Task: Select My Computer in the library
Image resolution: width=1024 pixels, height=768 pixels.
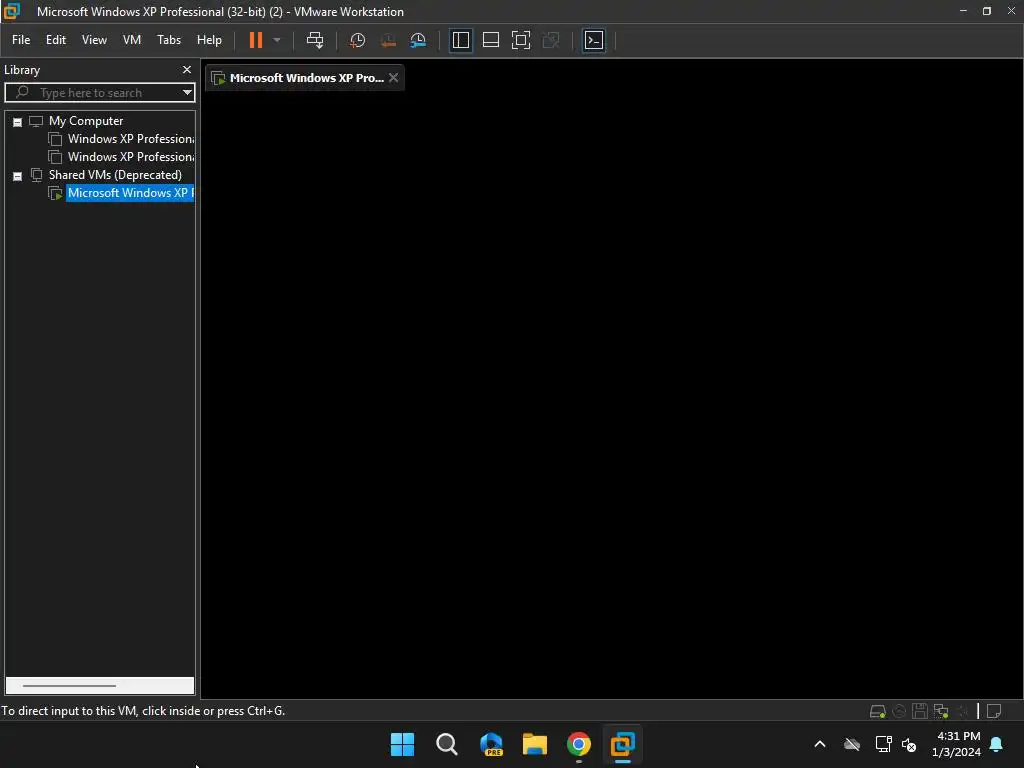Action: point(86,121)
